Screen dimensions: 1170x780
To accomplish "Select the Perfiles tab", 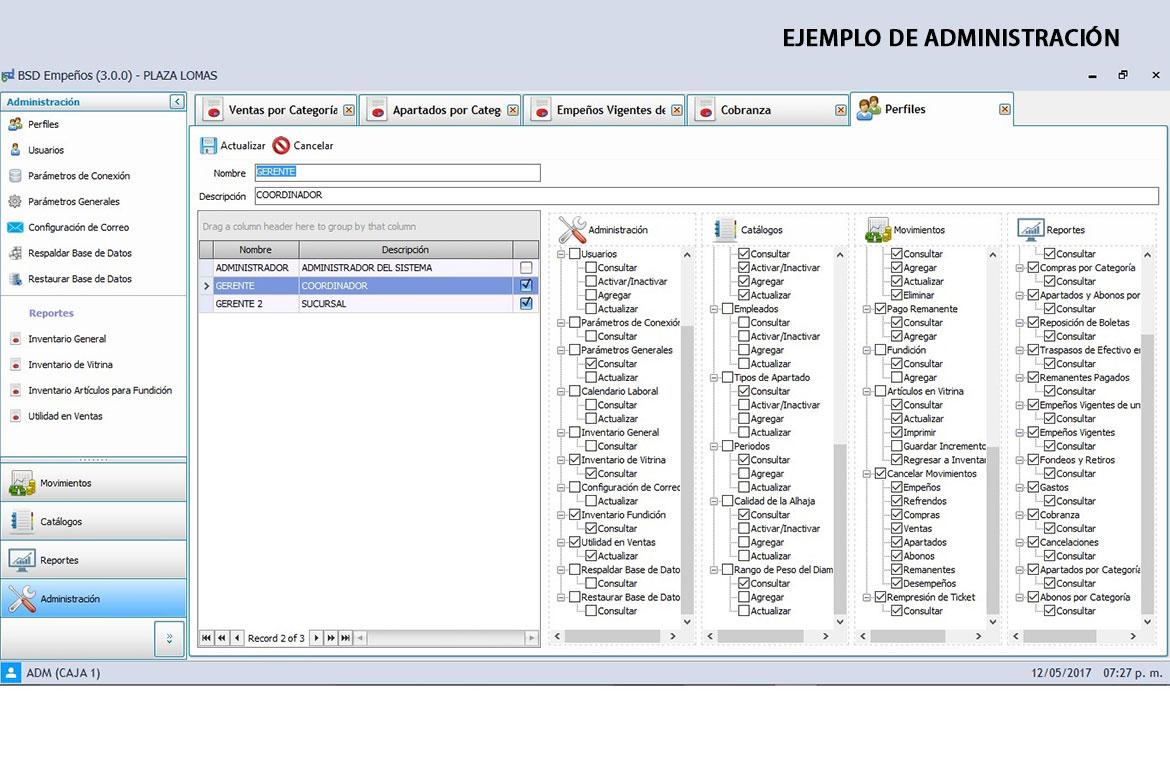I will tap(932, 109).
